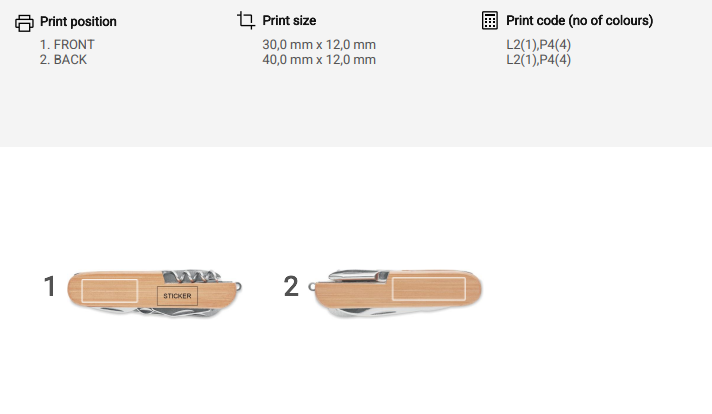Click the outlined print area on front knife
Viewport: 712px width, 414px height.
point(110,290)
